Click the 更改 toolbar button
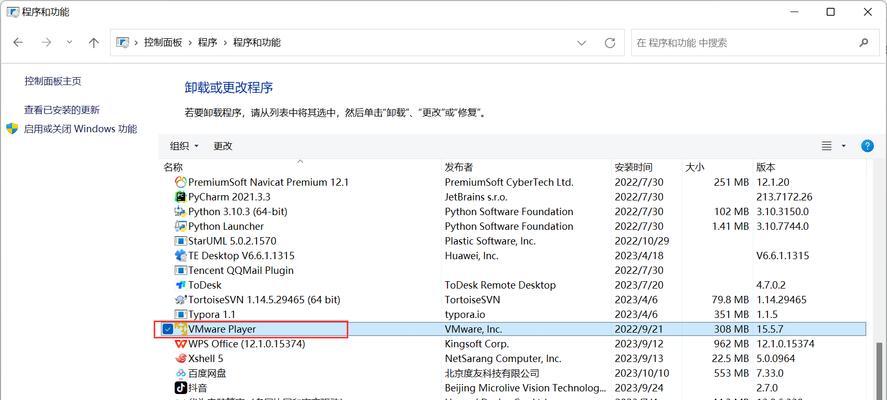This screenshot has width=887, height=400. pos(223,146)
